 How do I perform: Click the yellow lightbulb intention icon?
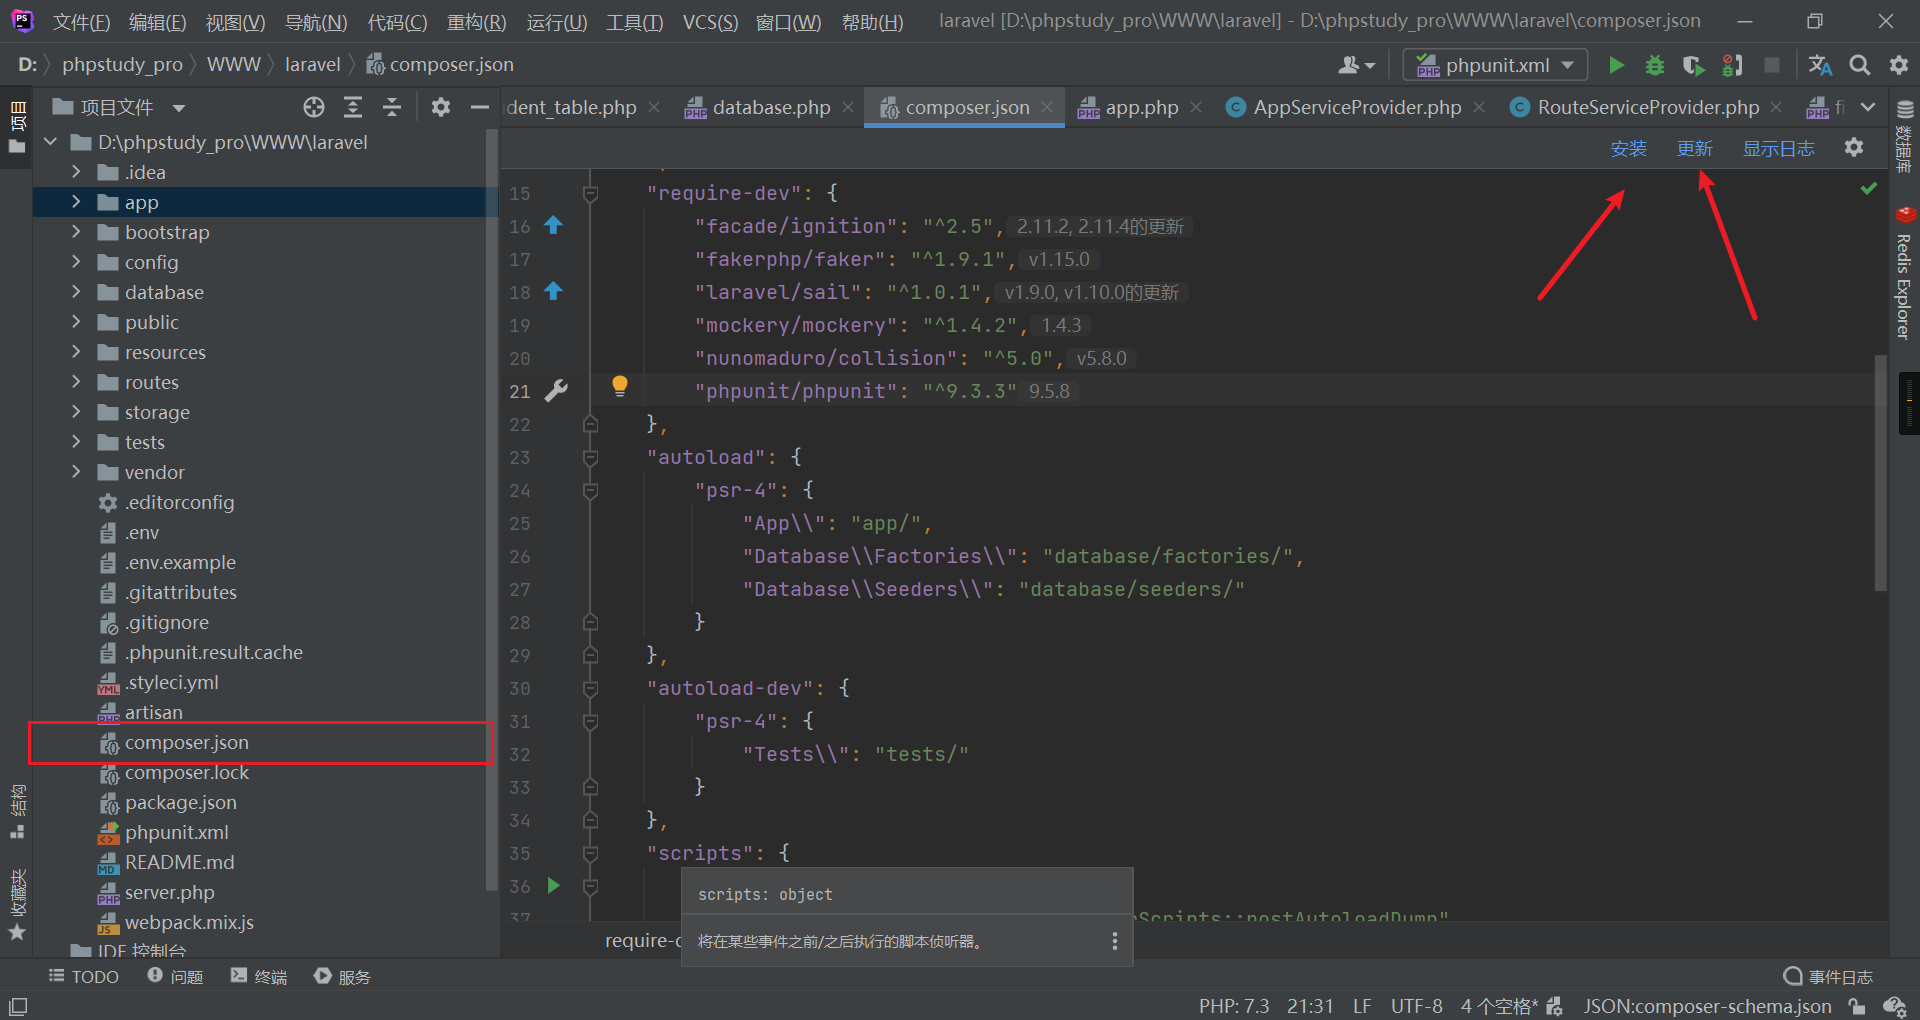coord(620,386)
